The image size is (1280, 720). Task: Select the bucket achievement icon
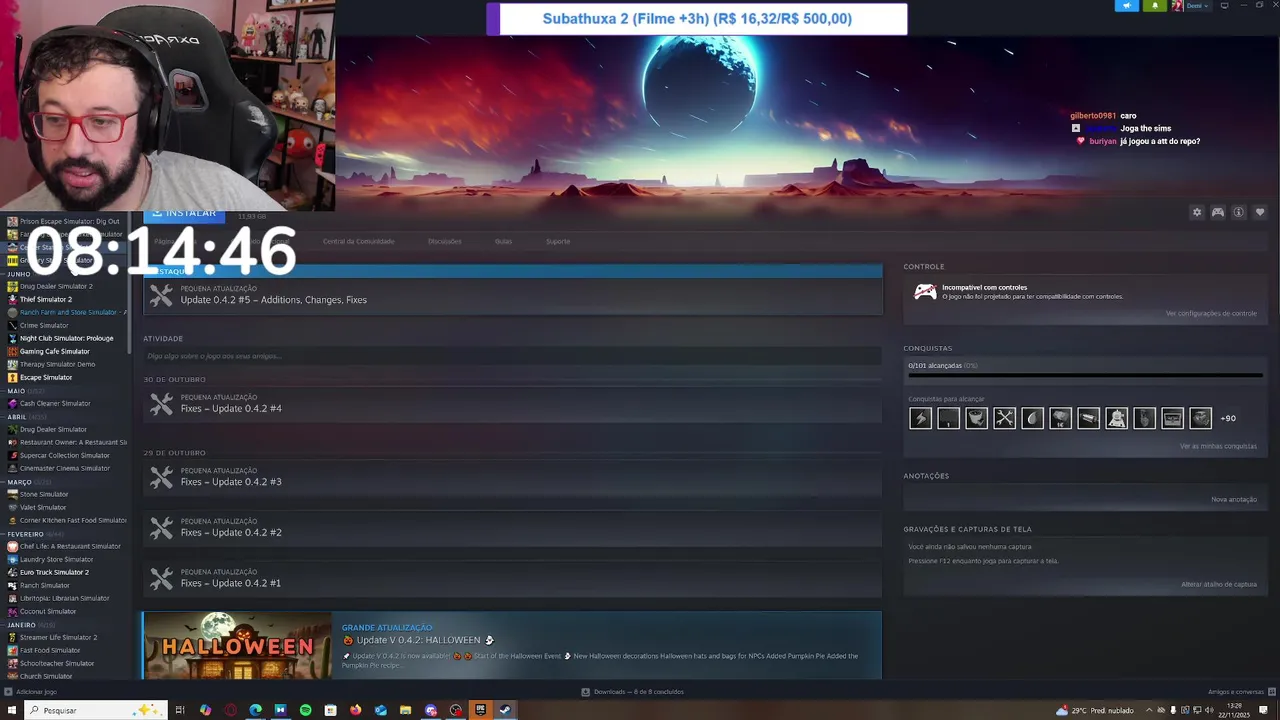(x=976, y=419)
